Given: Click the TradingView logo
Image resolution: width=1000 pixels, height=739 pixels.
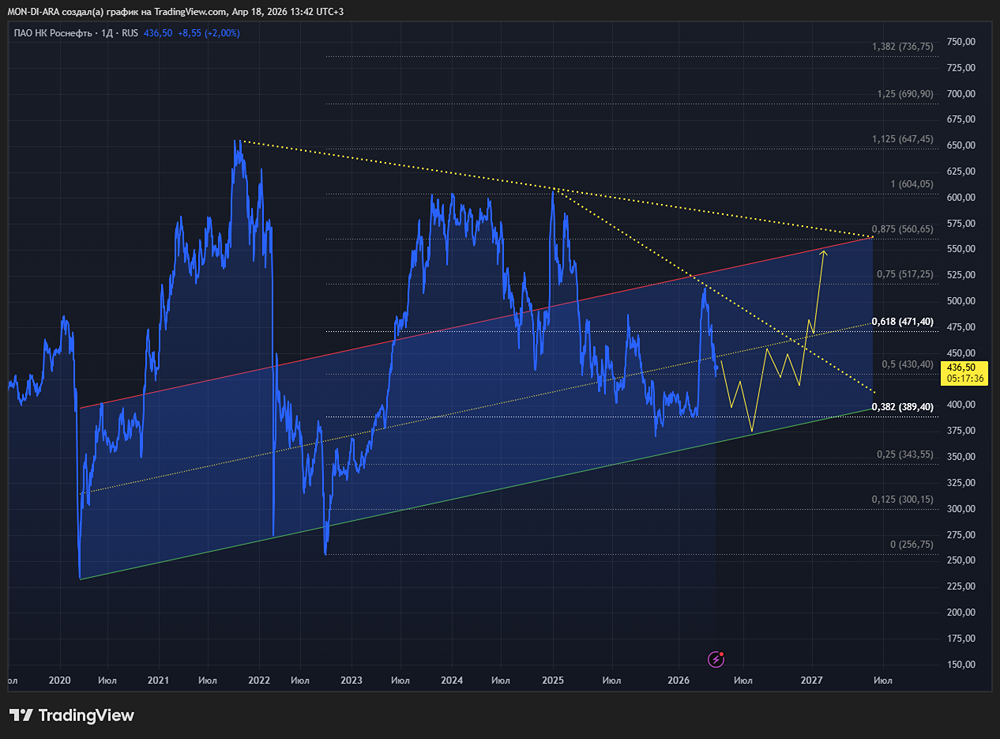Looking at the screenshot, I should pyautogui.click(x=72, y=715).
